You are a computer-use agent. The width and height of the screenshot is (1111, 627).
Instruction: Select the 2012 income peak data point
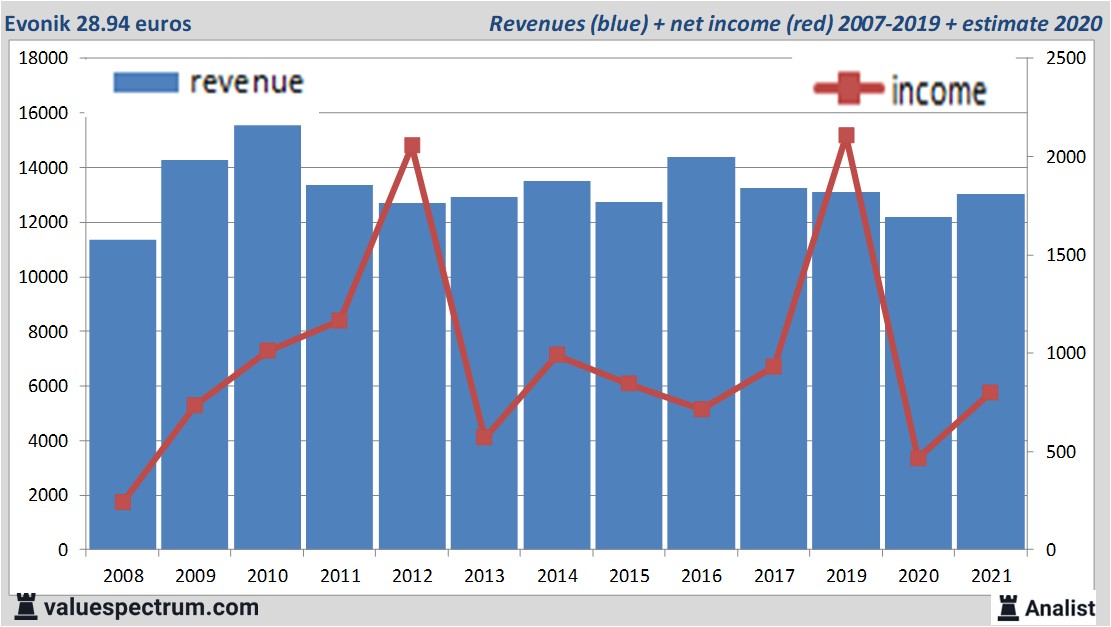[412, 146]
